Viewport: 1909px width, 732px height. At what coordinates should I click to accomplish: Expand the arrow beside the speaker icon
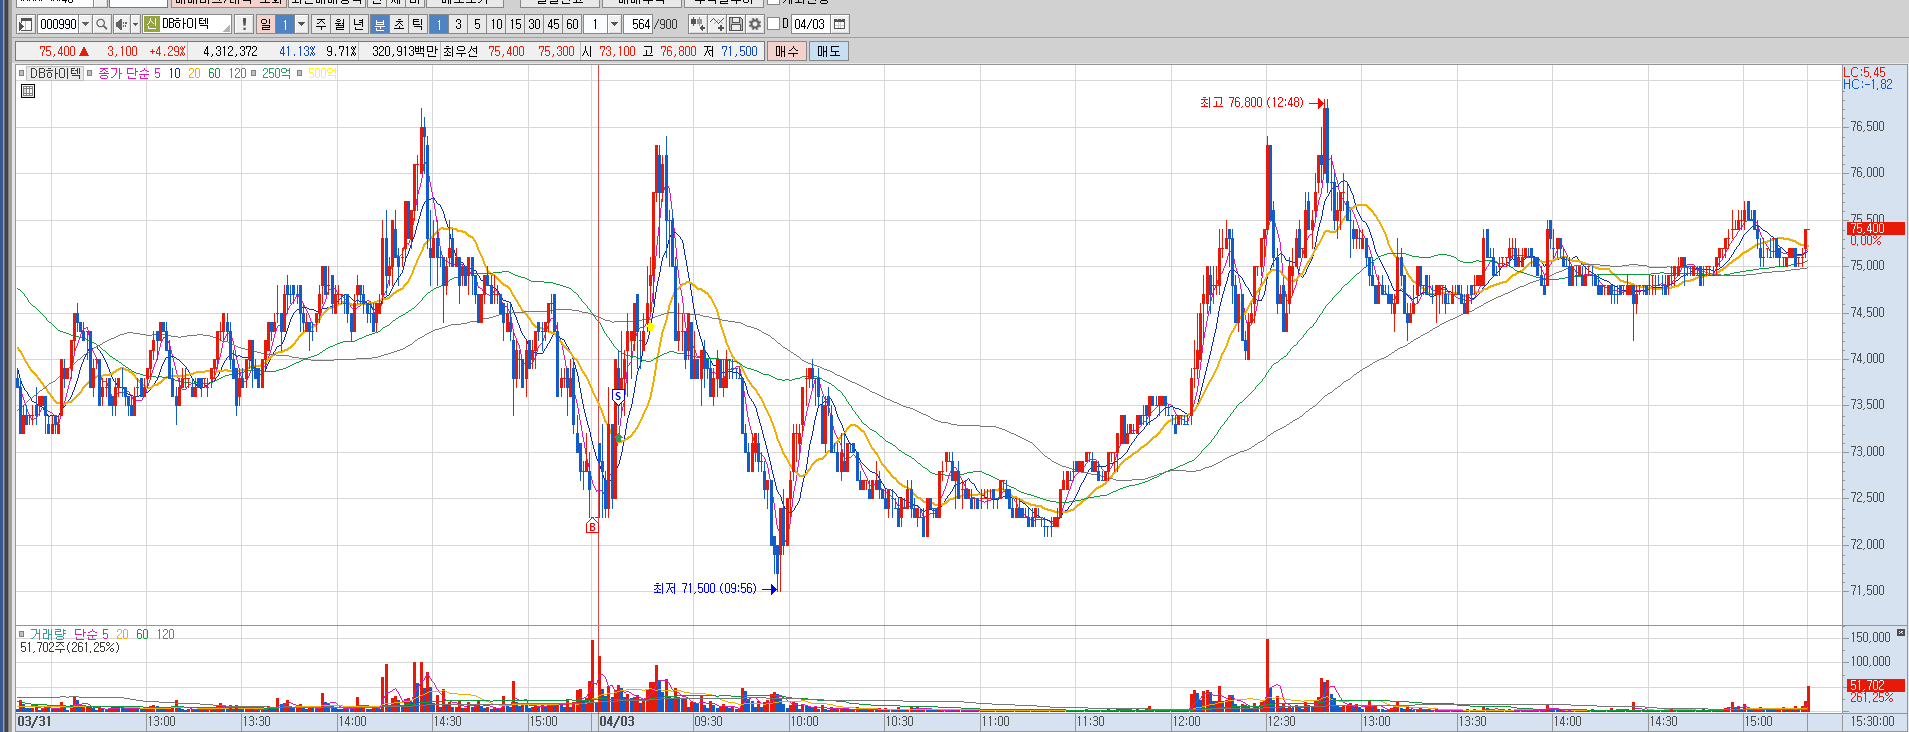[135, 24]
